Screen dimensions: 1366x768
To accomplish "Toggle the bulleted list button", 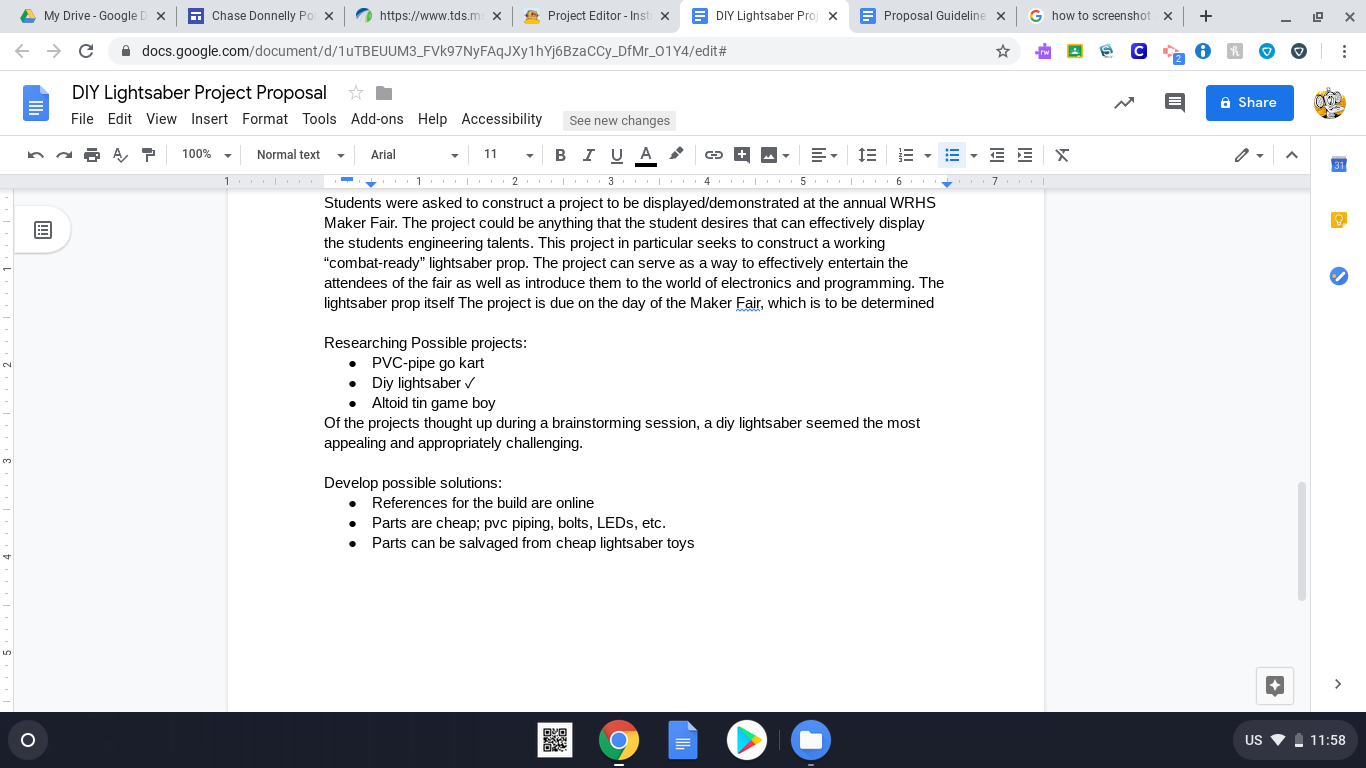I will point(952,155).
